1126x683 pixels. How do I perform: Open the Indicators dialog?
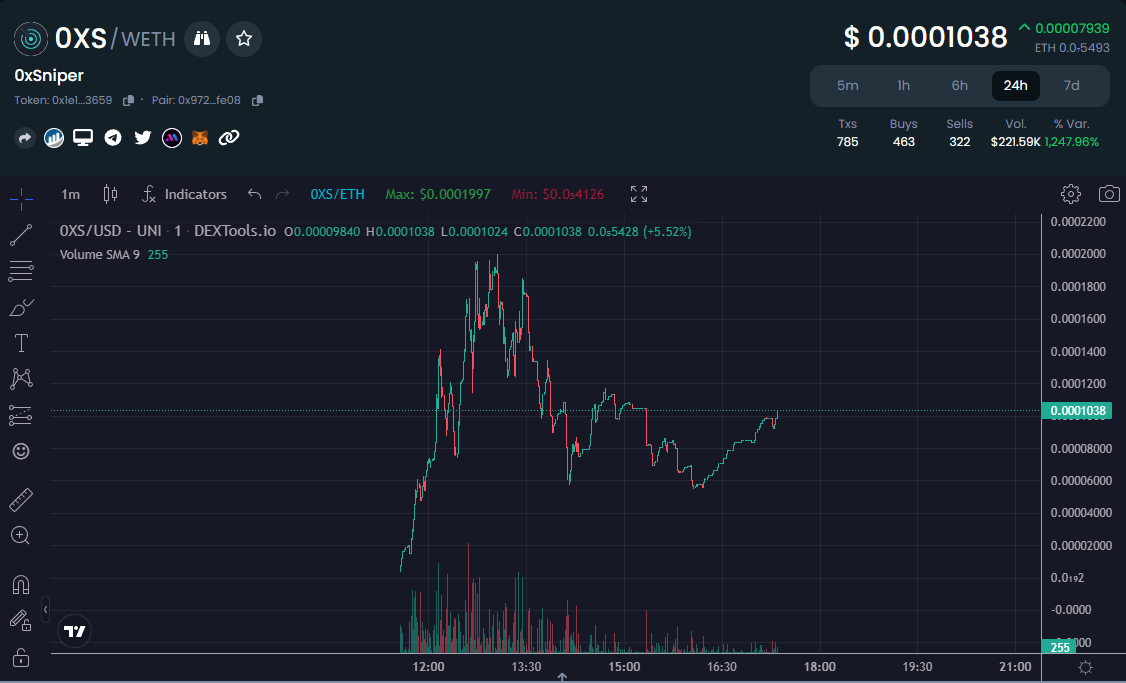tap(185, 193)
